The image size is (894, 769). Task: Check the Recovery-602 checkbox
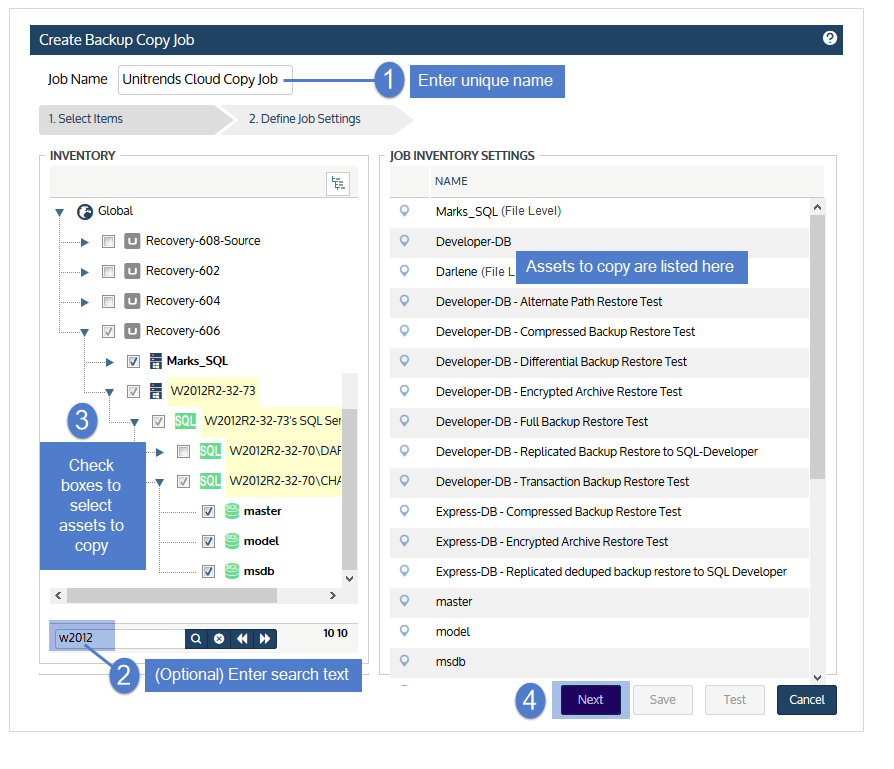point(108,271)
